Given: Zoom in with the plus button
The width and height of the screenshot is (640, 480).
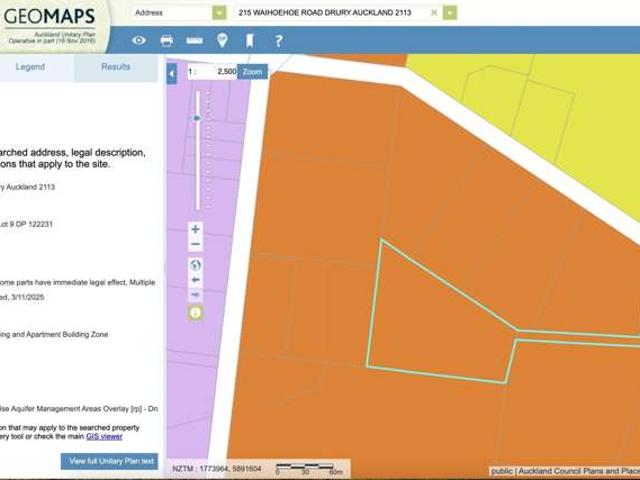Looking at the screenshot, I should (x=195, y=229).
